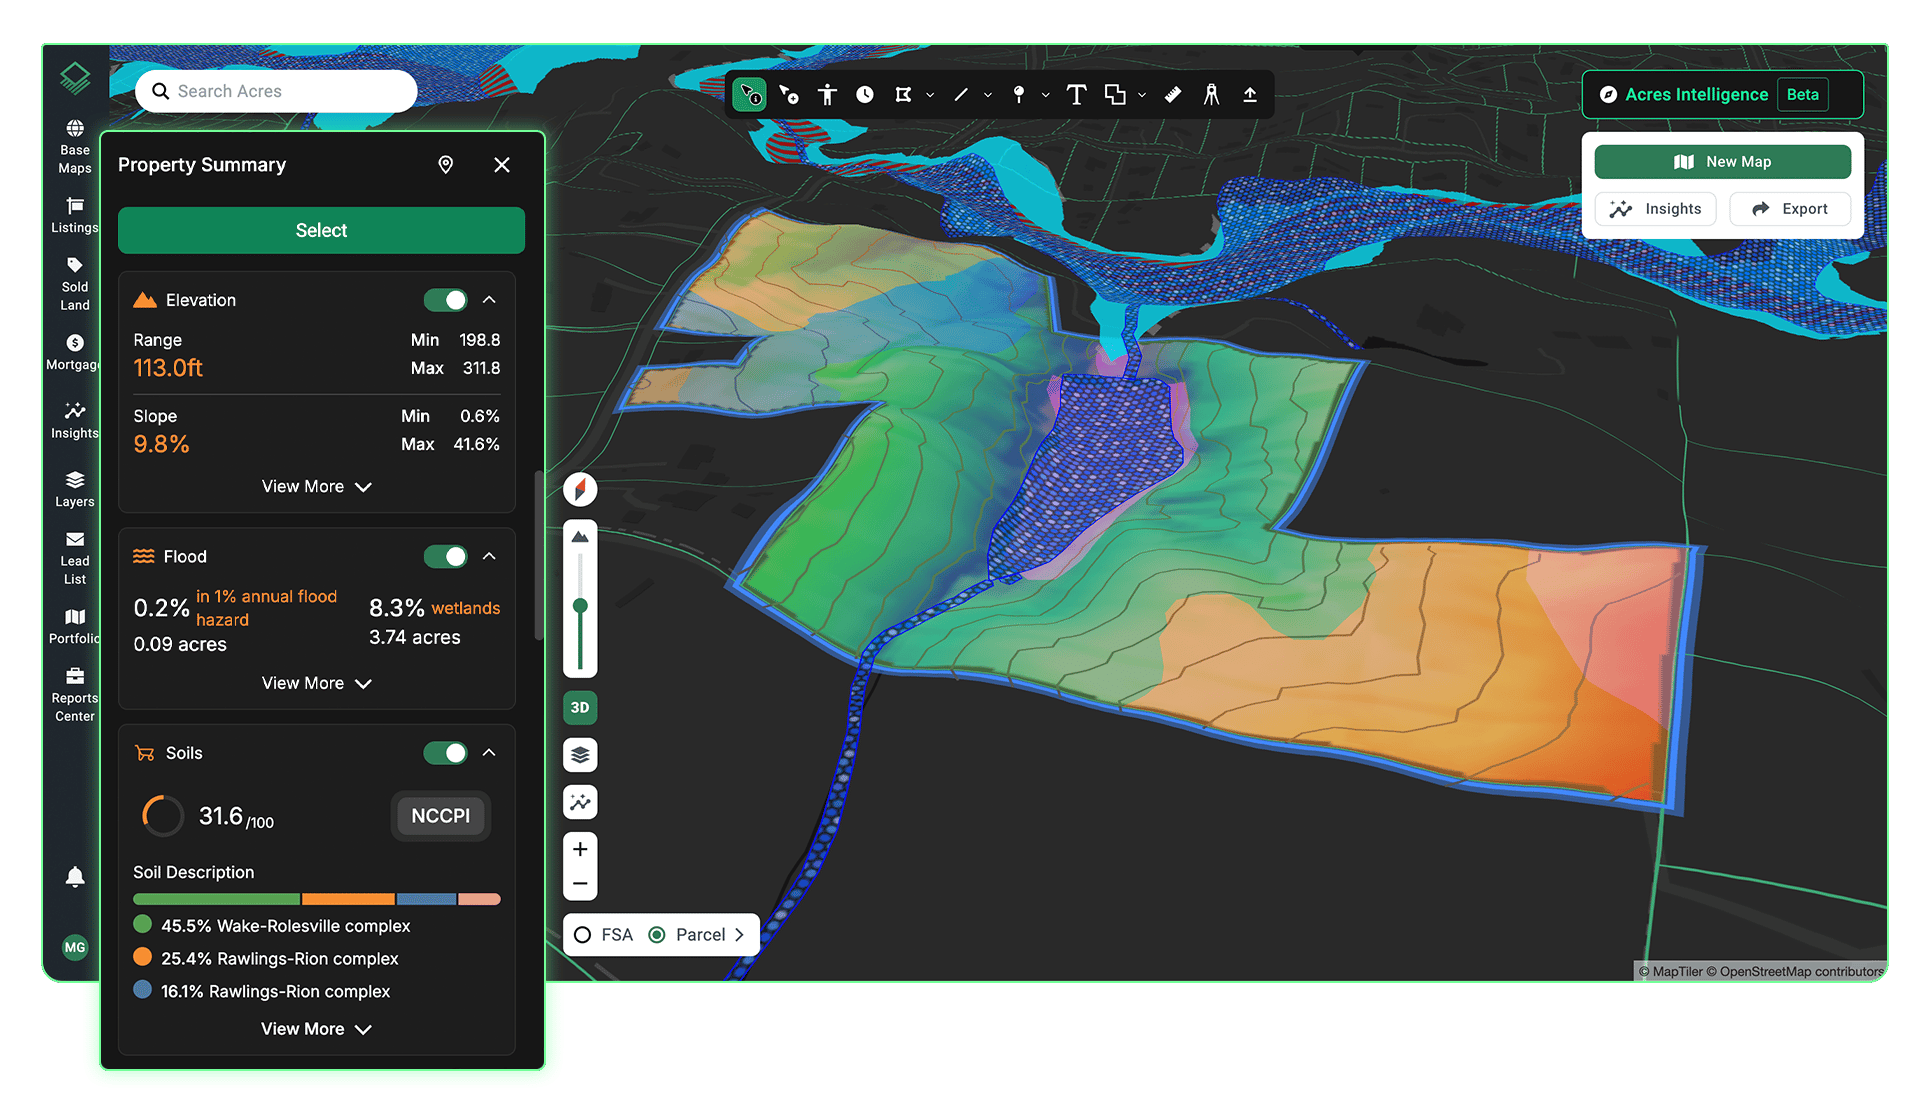Disable the Flood layer toggle
1920x1104 pixels.
445,556
